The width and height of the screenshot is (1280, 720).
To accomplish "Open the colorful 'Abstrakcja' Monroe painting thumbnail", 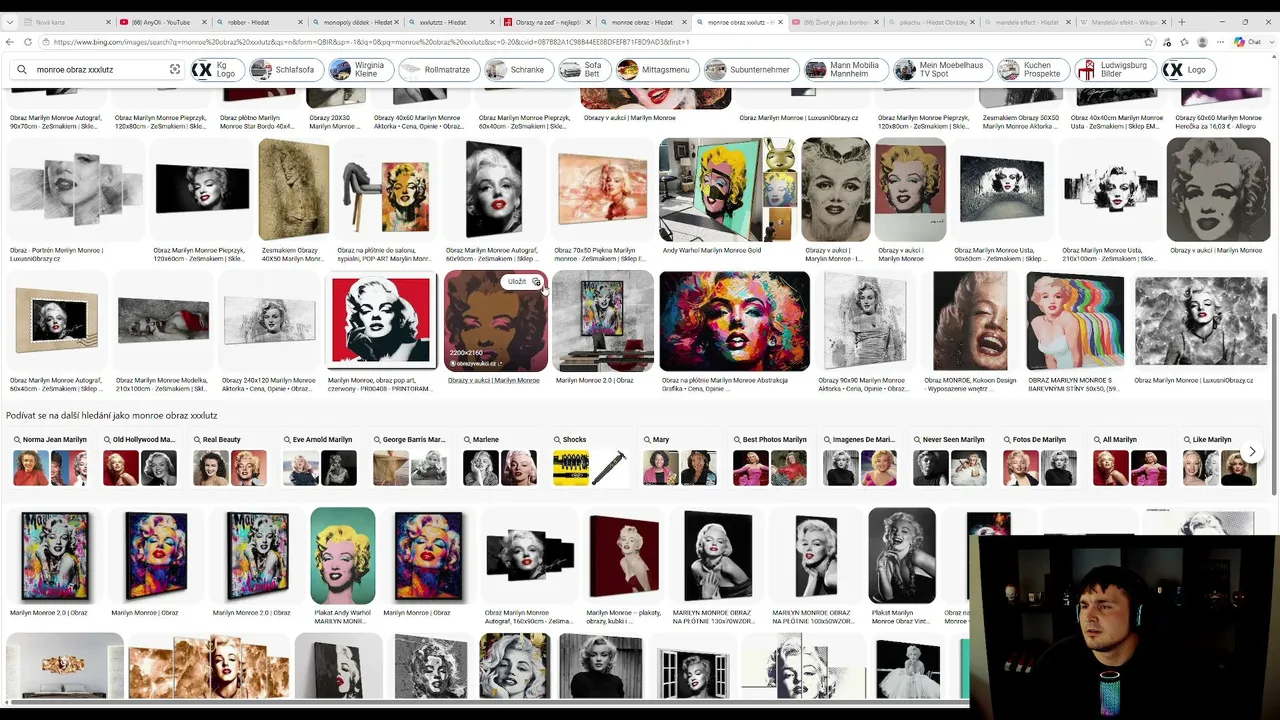I will (x=734, y=321).
